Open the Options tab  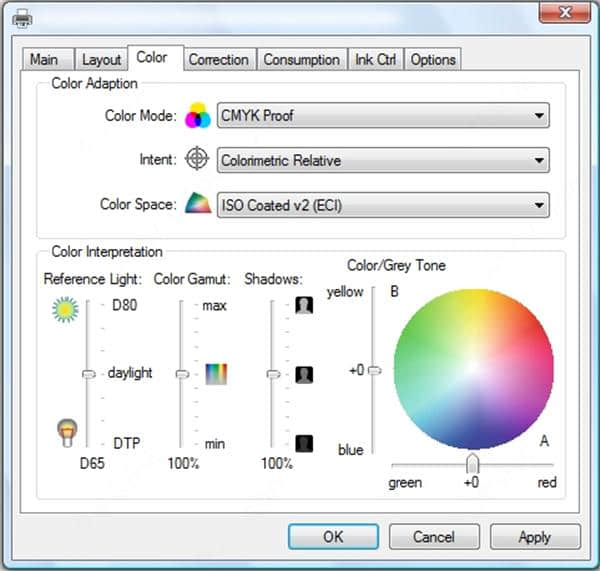[433, 60]
